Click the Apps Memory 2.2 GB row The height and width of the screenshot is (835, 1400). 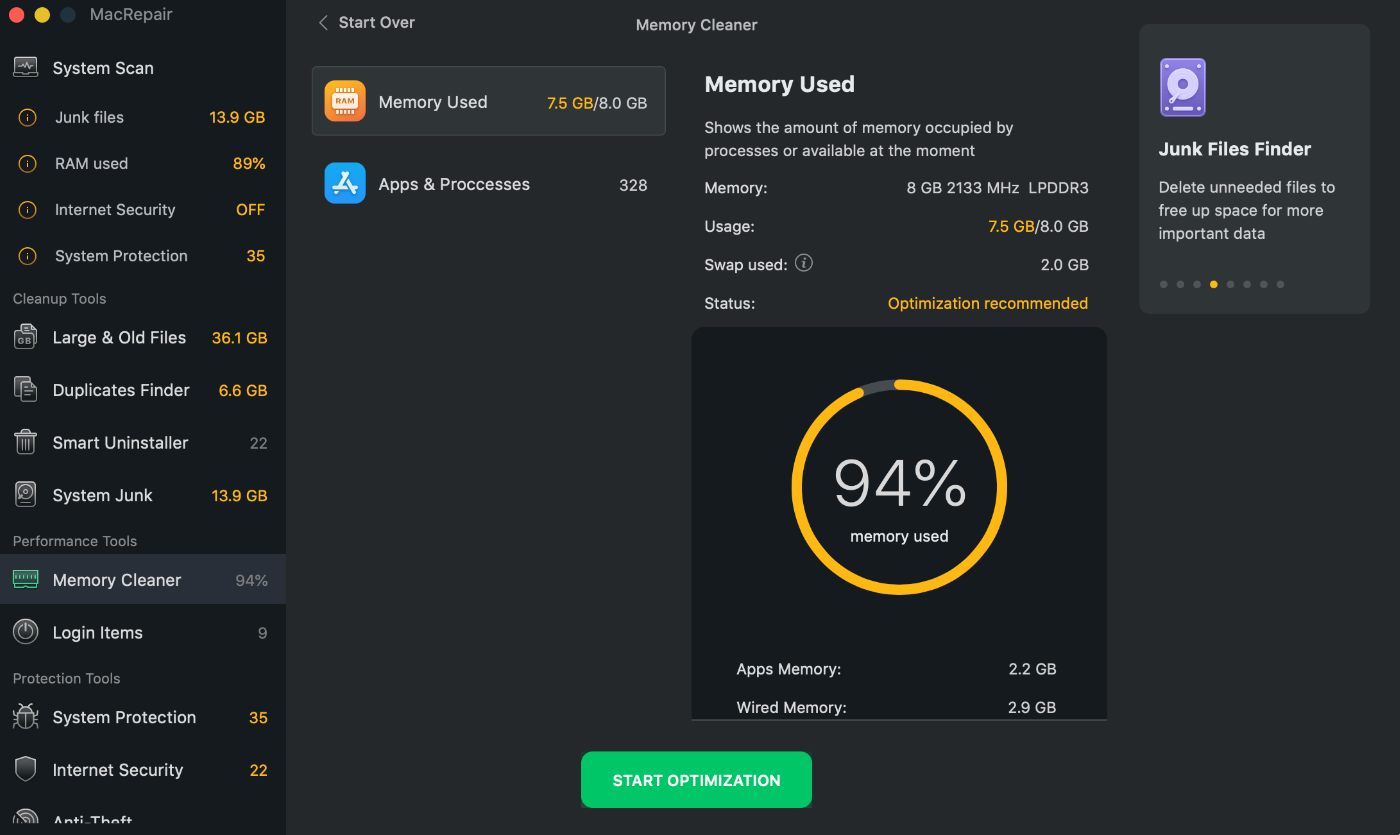[898, 669]
